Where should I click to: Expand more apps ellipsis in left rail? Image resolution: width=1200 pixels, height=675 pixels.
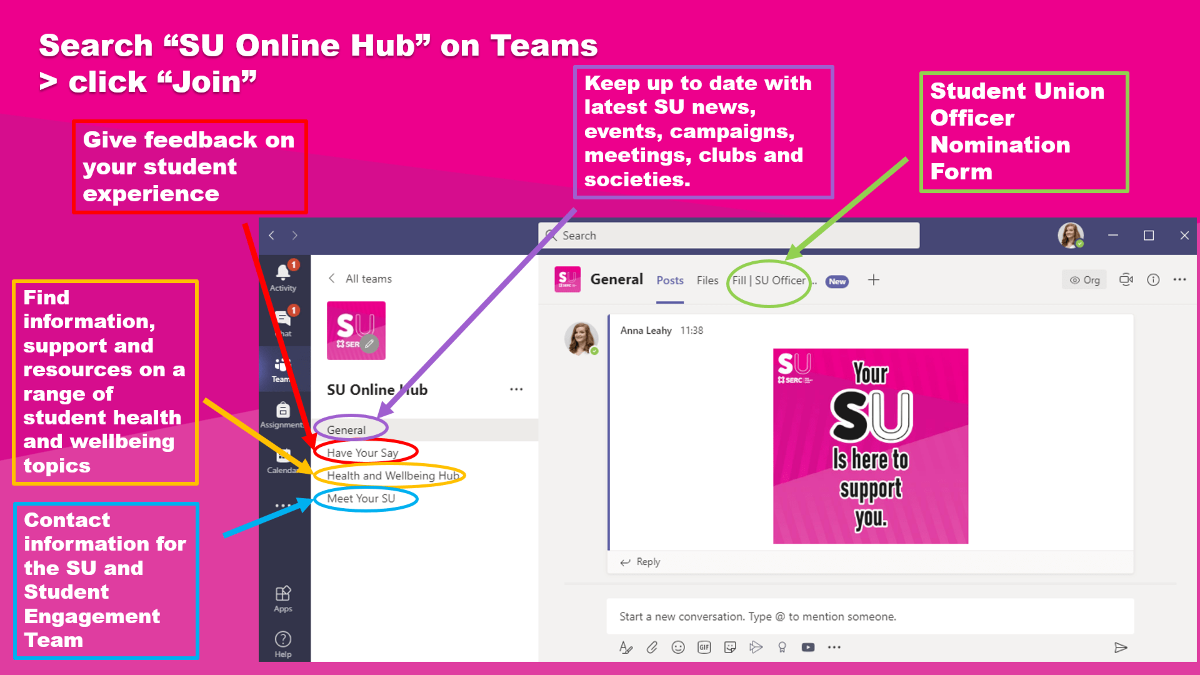pos(283,505)
